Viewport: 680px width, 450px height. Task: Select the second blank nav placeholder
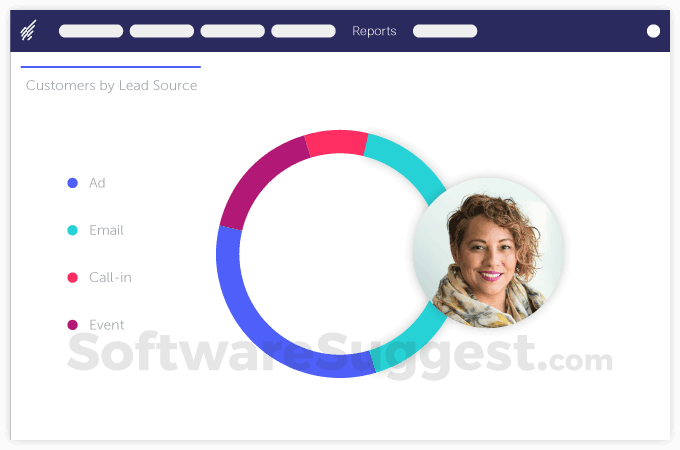(162, 31)
